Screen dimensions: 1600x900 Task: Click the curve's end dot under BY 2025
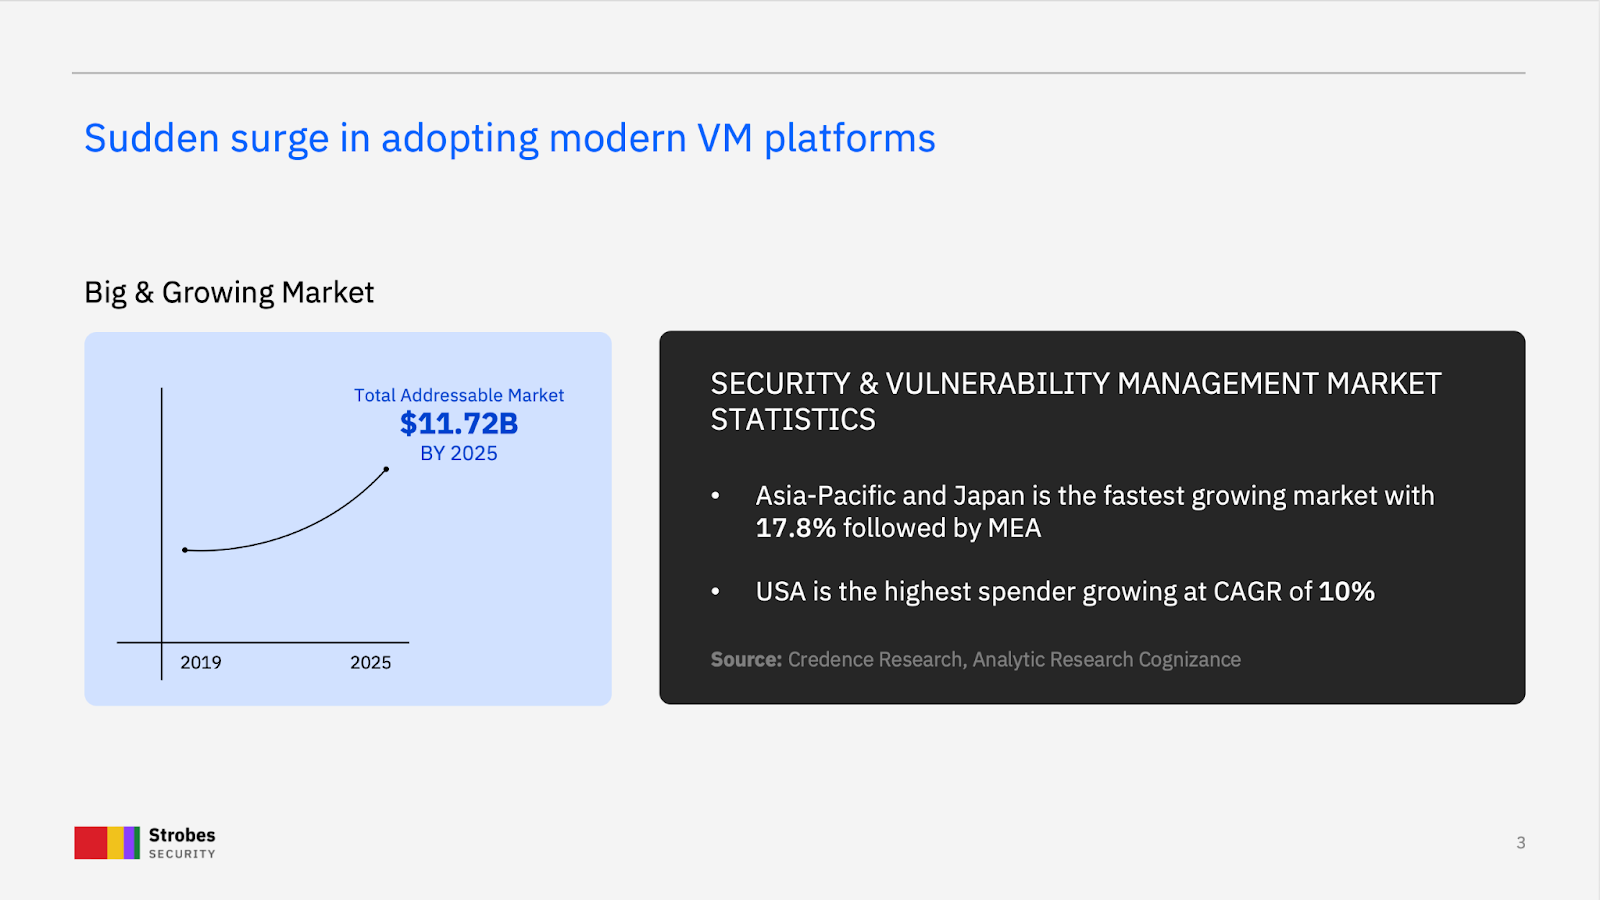[386, 469]
